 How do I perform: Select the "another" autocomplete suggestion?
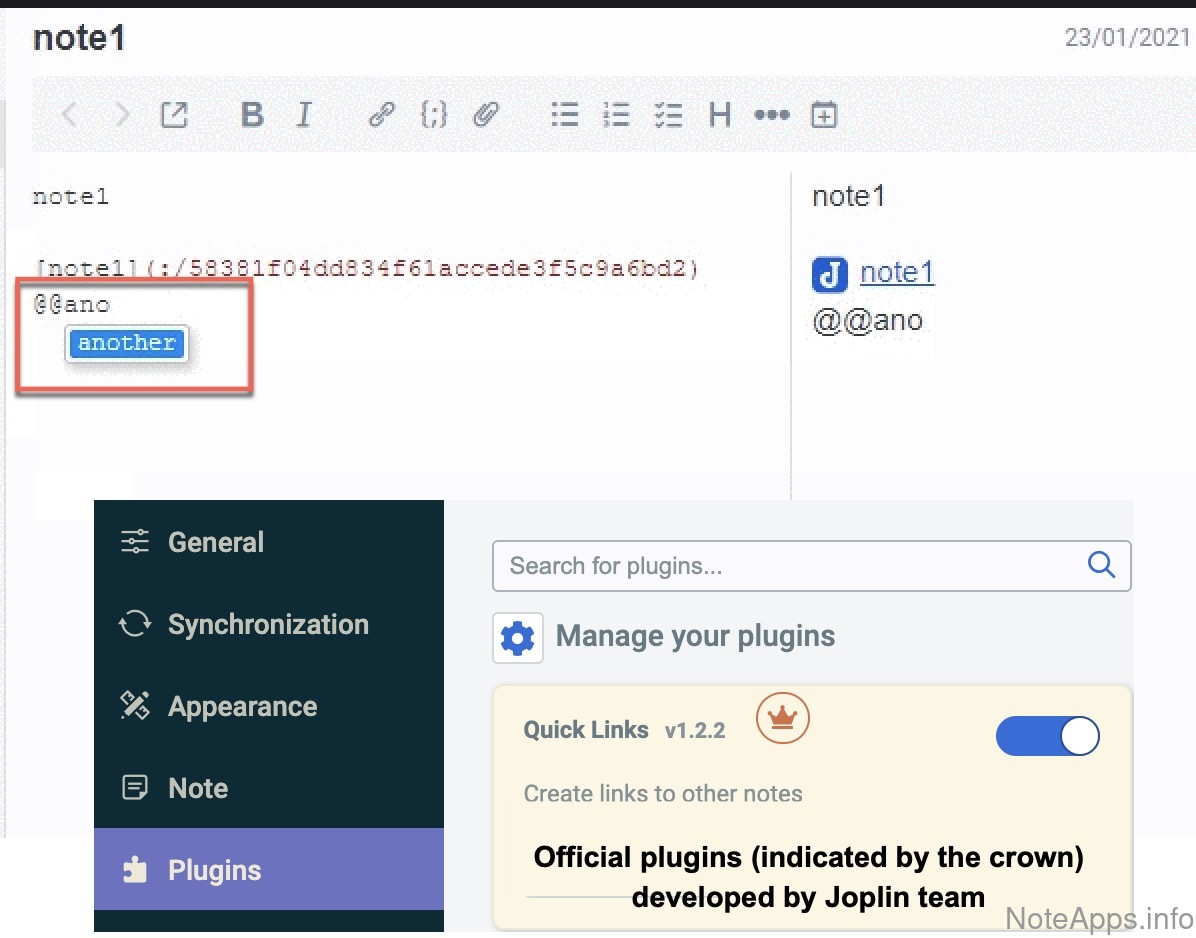(x=127, y=343)
